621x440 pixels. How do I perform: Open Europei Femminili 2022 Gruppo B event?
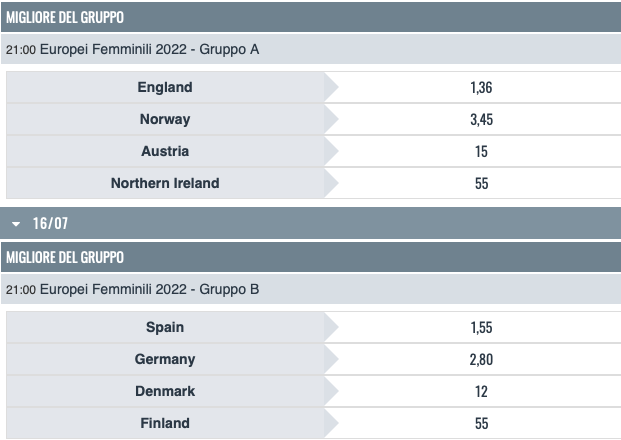coord(132,289)
